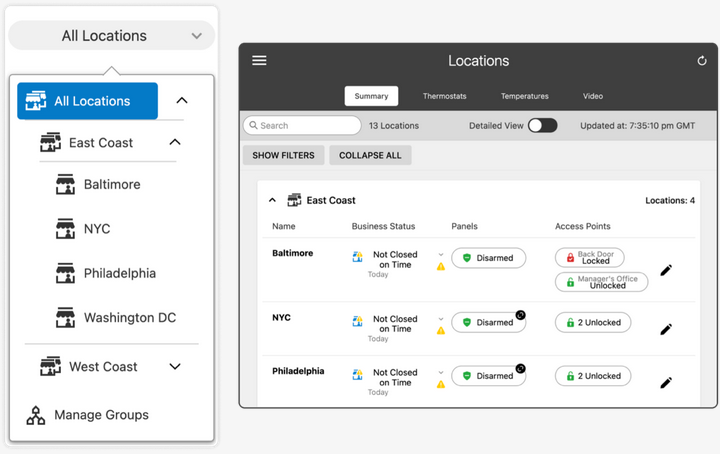Toggle the Detailed View switch
Image resolution: width=720 pixels, height=454 pixels.
(x=542, y=126)
